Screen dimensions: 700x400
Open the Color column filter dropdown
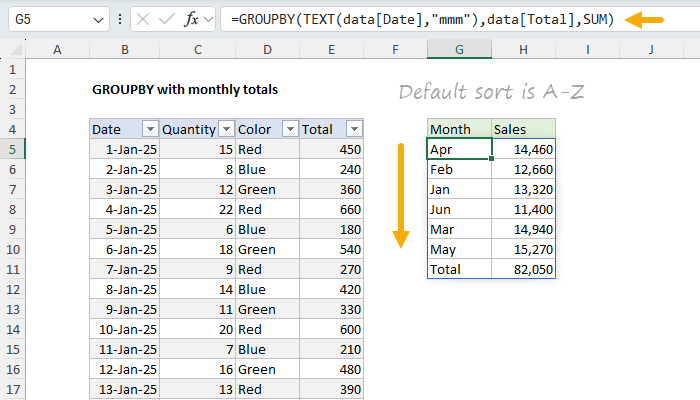(290, 129)
